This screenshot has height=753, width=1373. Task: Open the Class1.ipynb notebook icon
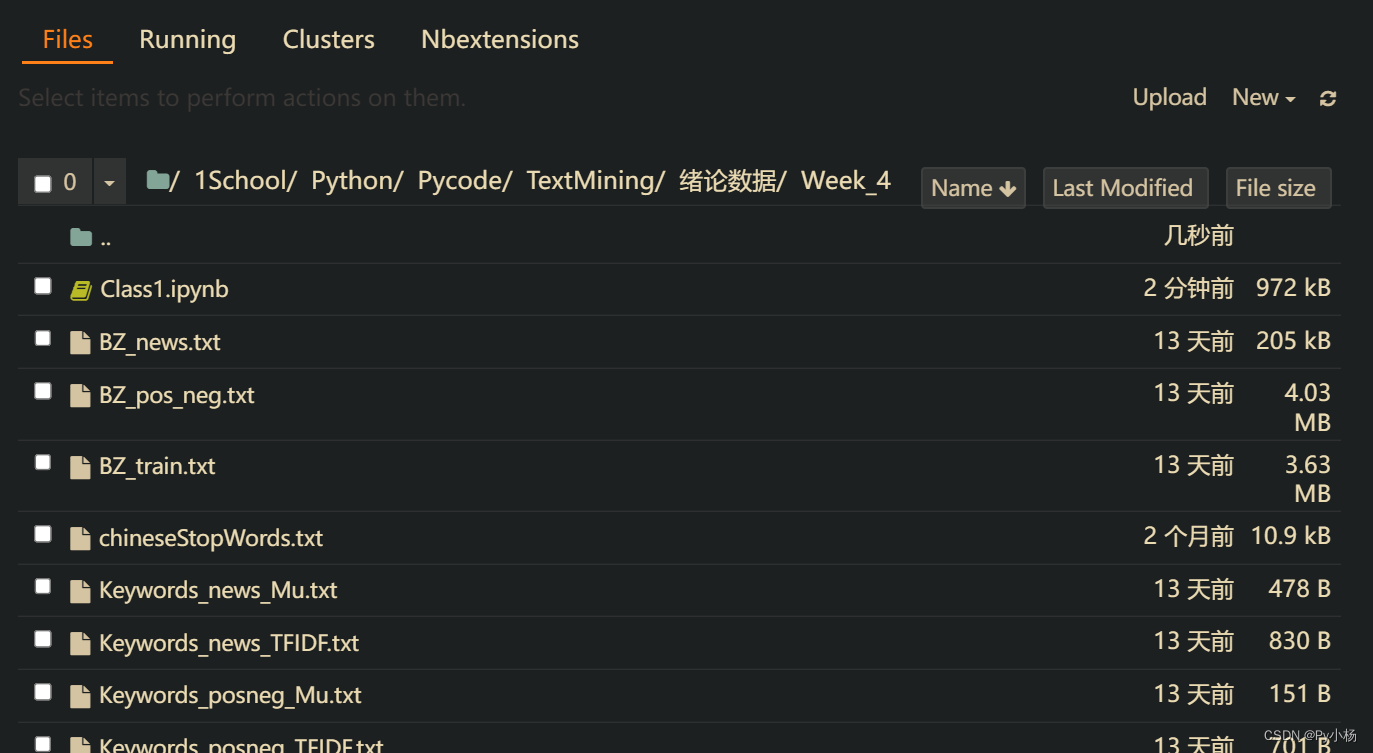pyautogui.click(x=81, y=289)
